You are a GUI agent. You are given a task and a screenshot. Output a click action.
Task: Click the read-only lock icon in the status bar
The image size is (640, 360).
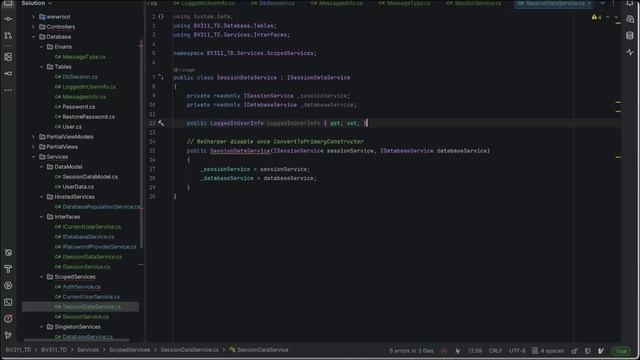pyautogui.click(x=575, y=351)
